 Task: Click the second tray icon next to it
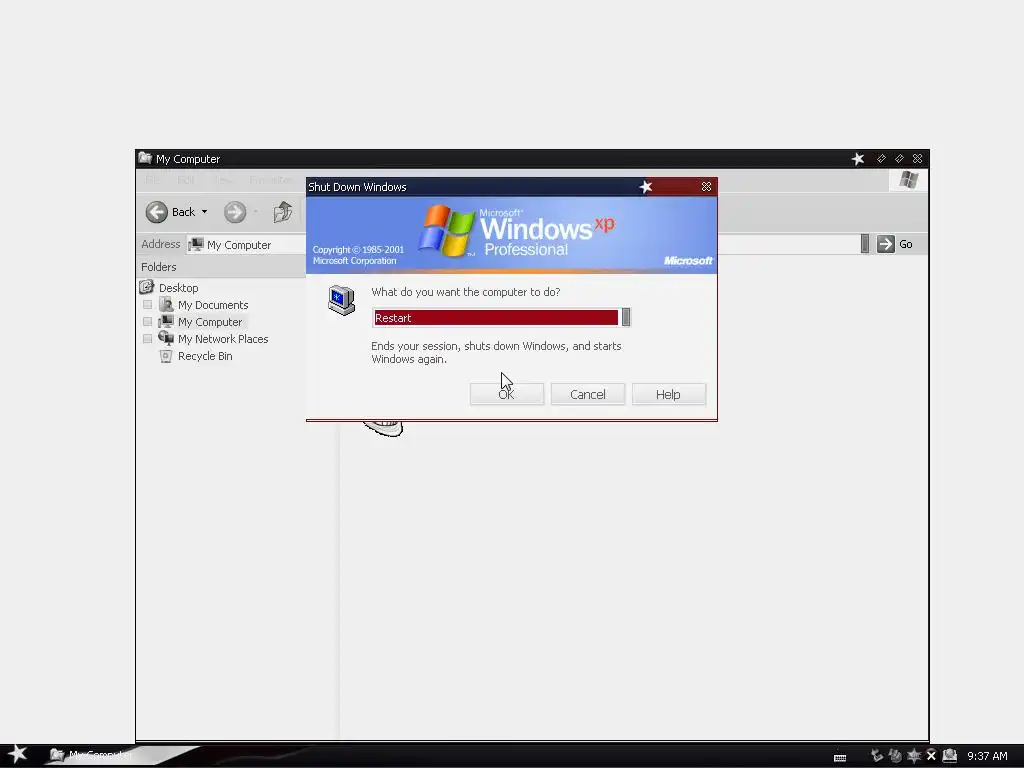895,756
